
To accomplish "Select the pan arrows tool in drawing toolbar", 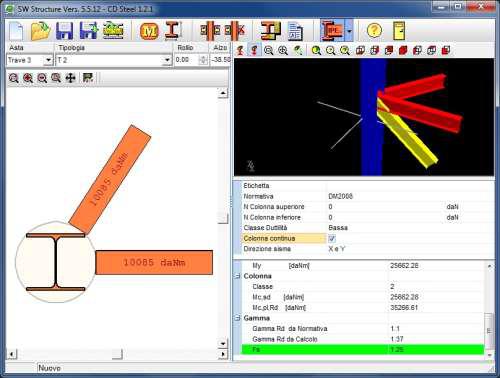I will (x=70, y=78).
